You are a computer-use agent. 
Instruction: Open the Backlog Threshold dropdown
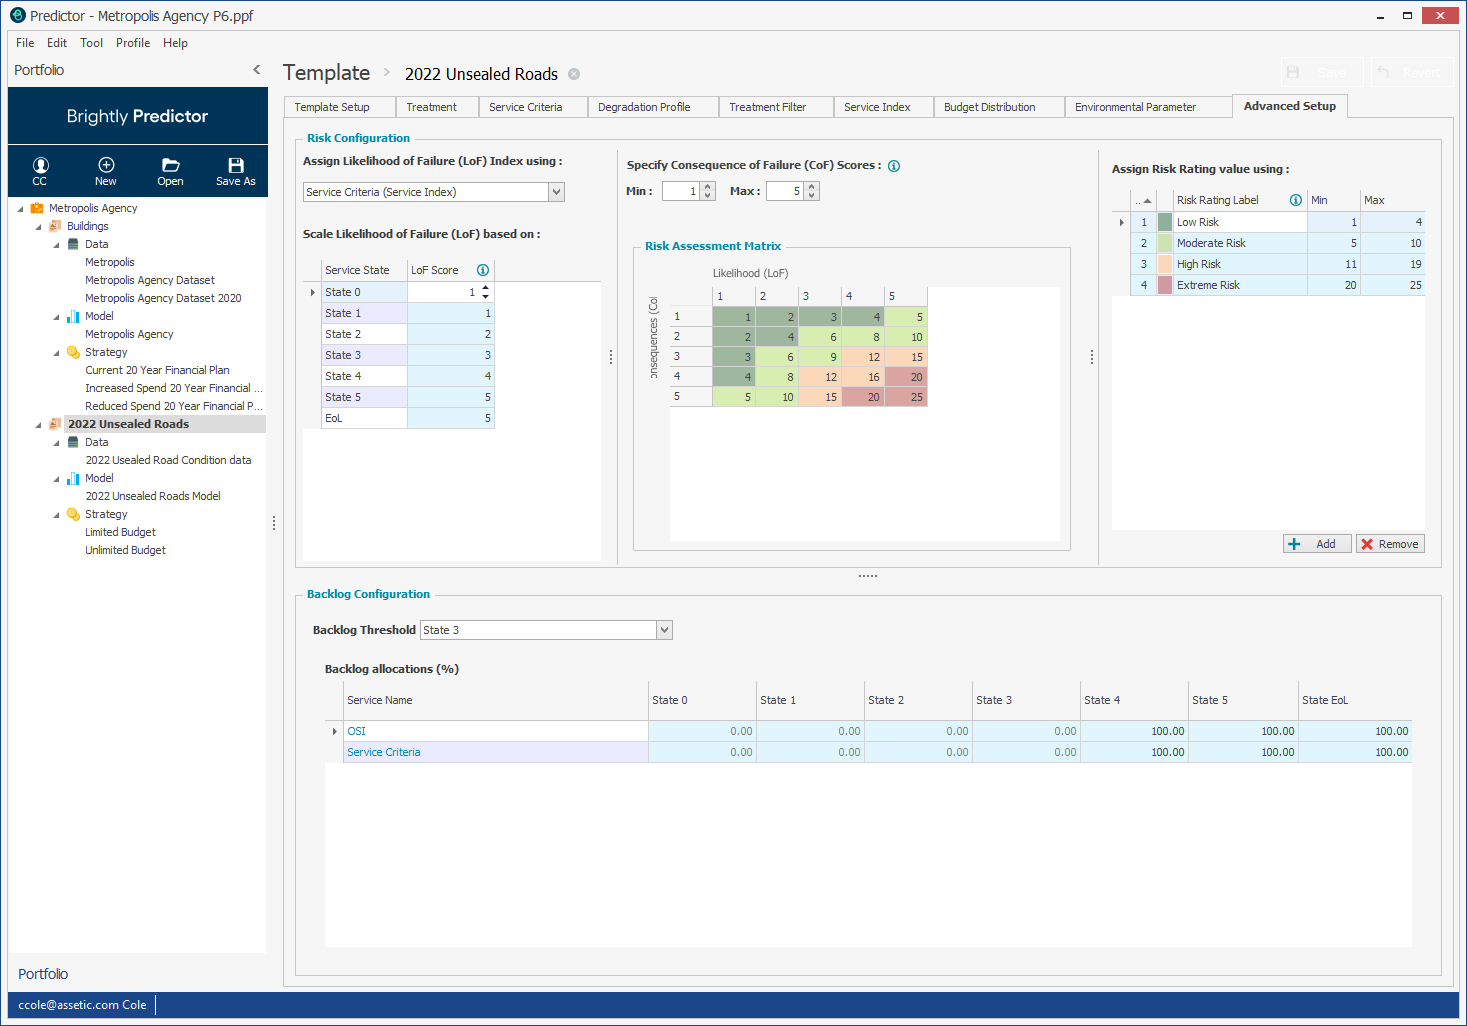pos(664,630)
